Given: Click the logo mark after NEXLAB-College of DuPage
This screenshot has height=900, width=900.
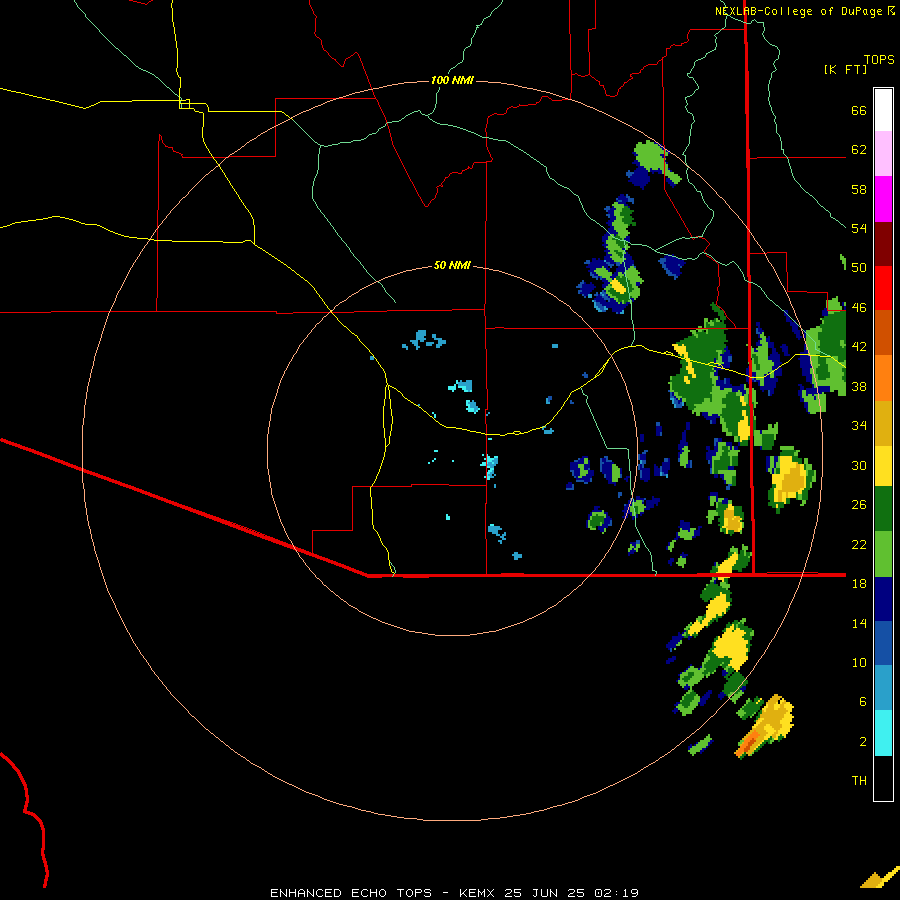Looking at the screenshot, I should pos(891,11).
